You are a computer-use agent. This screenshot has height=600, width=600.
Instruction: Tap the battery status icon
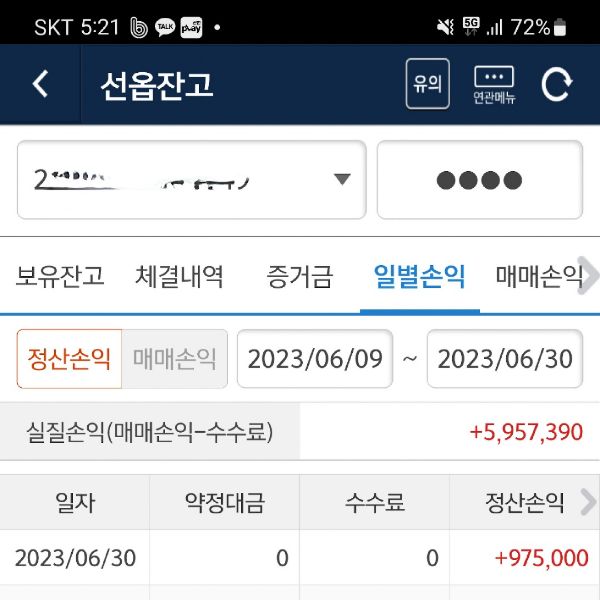[560, 27]
